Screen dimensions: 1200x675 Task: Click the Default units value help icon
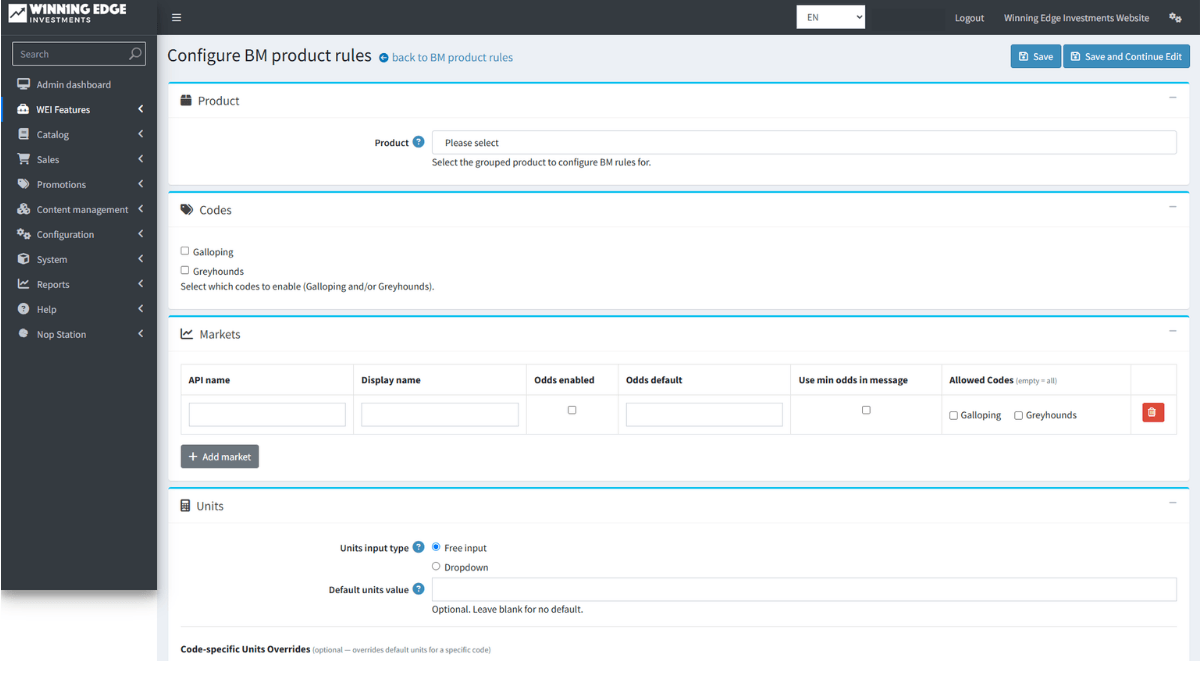[419, 589]
